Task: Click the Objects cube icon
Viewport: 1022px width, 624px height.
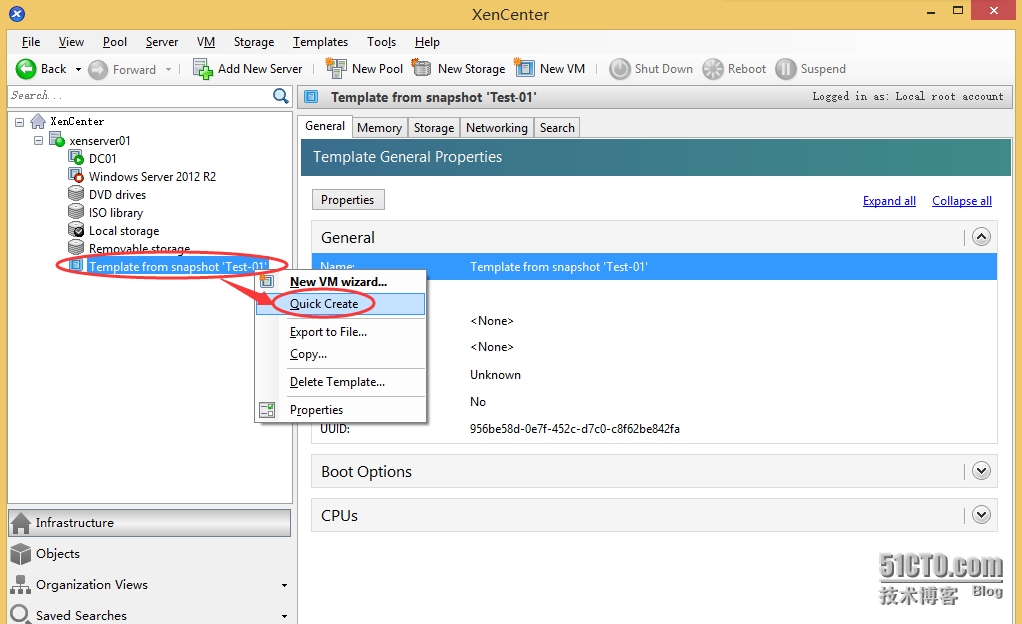Action: (21, 554)
